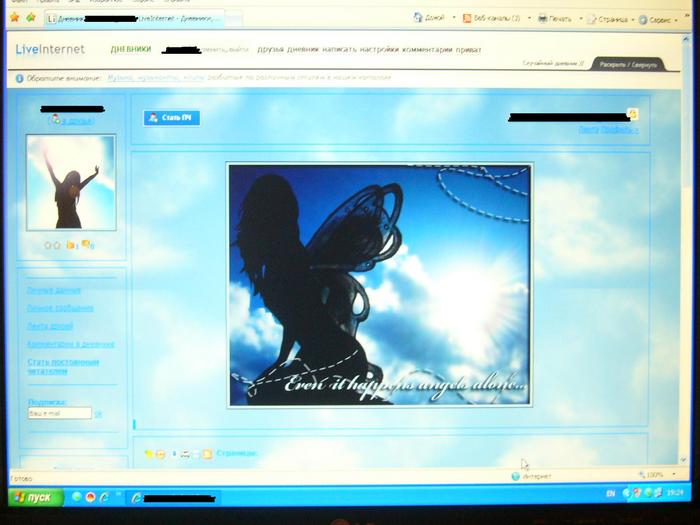Click the Add to Favorites star-plus icon
This screenshot has height=525, width=700.
point(31,17)
